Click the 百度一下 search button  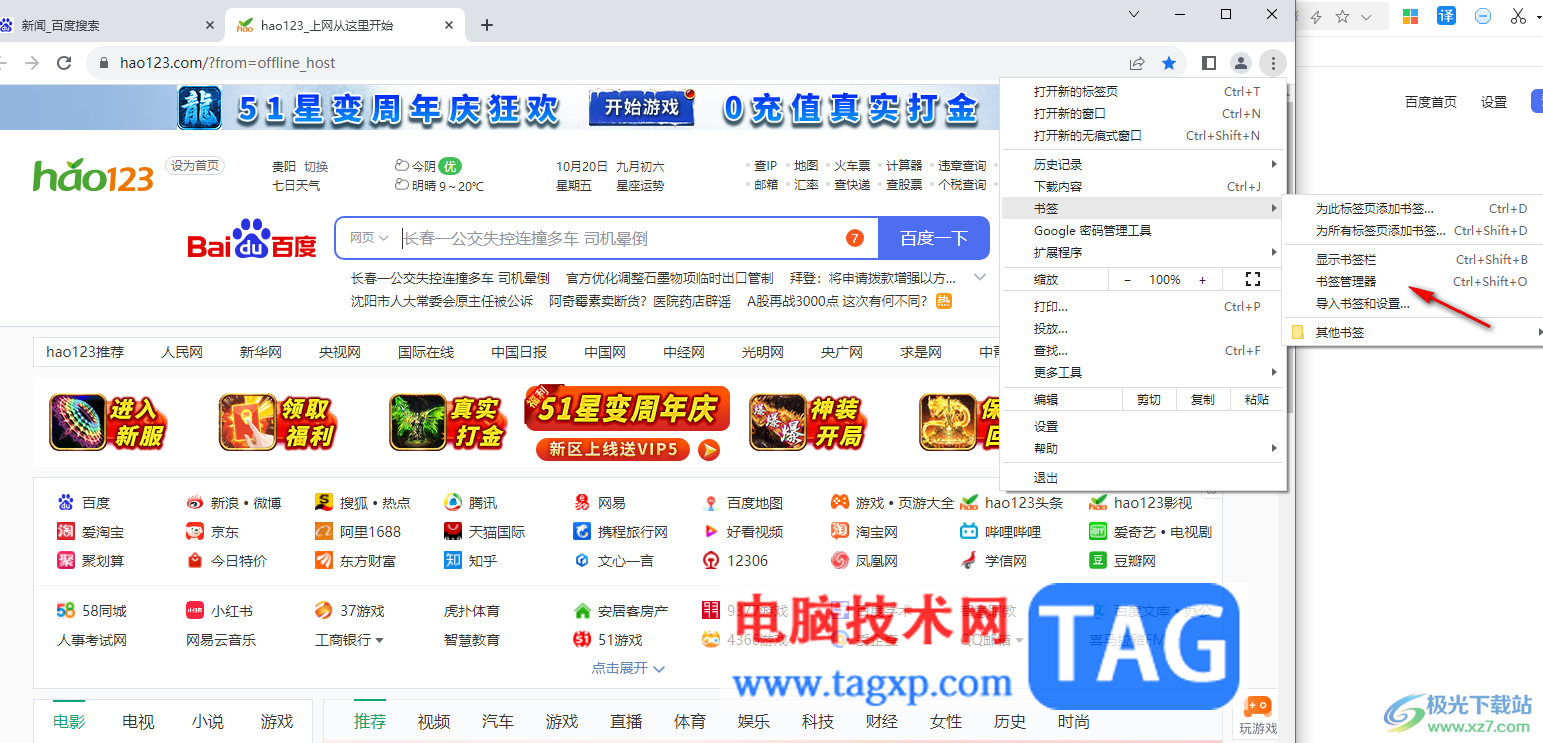point(934,238)
